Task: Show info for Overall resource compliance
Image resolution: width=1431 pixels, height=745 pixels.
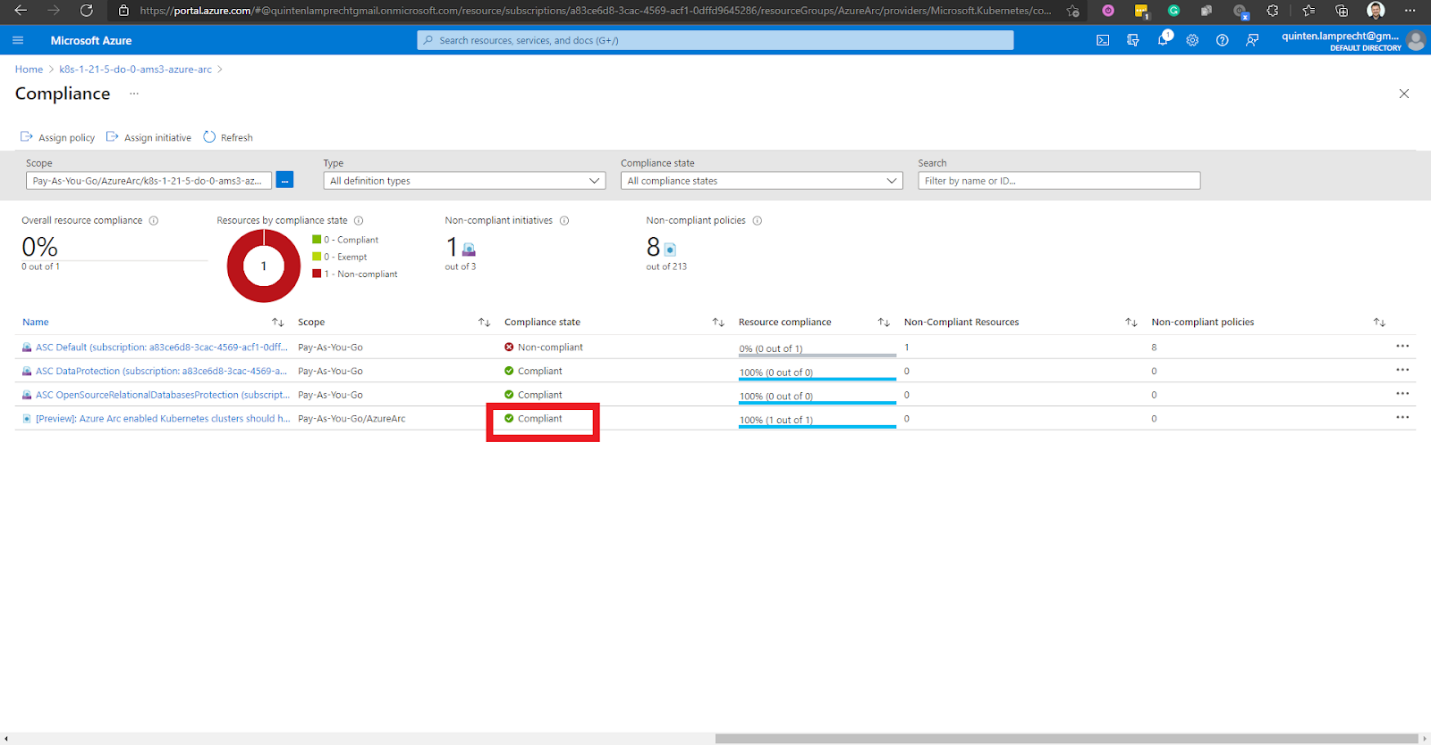Action: pos(153,220)
